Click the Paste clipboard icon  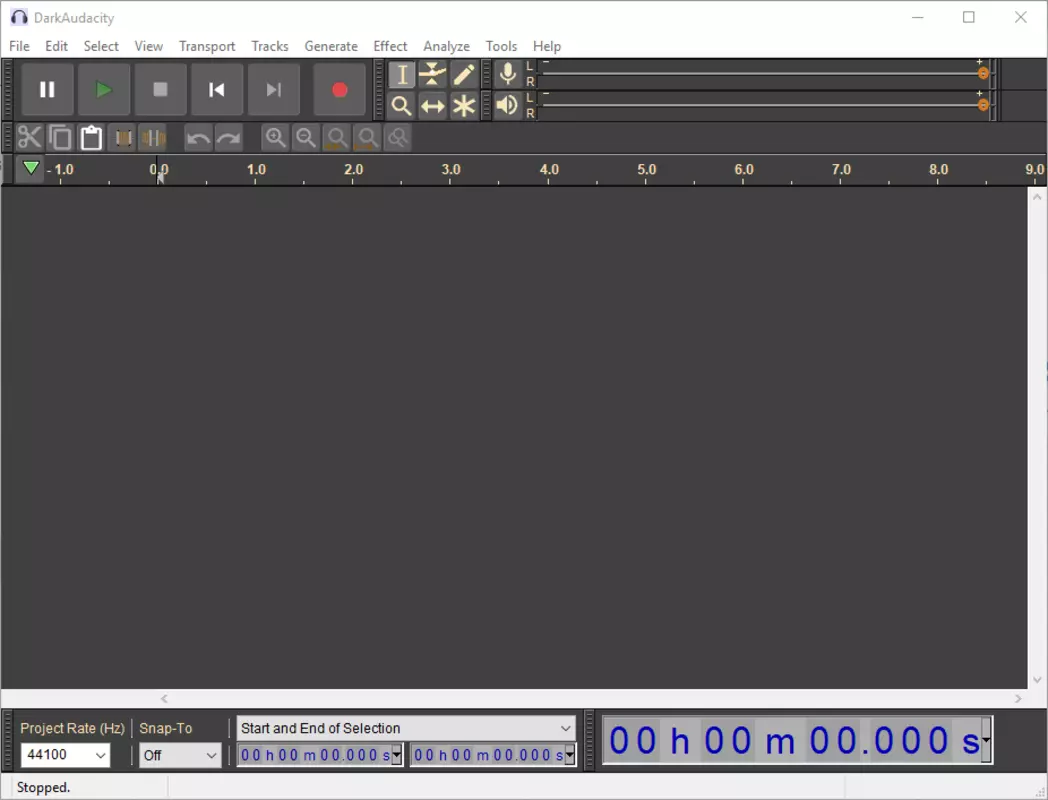[x=91, y=138]
